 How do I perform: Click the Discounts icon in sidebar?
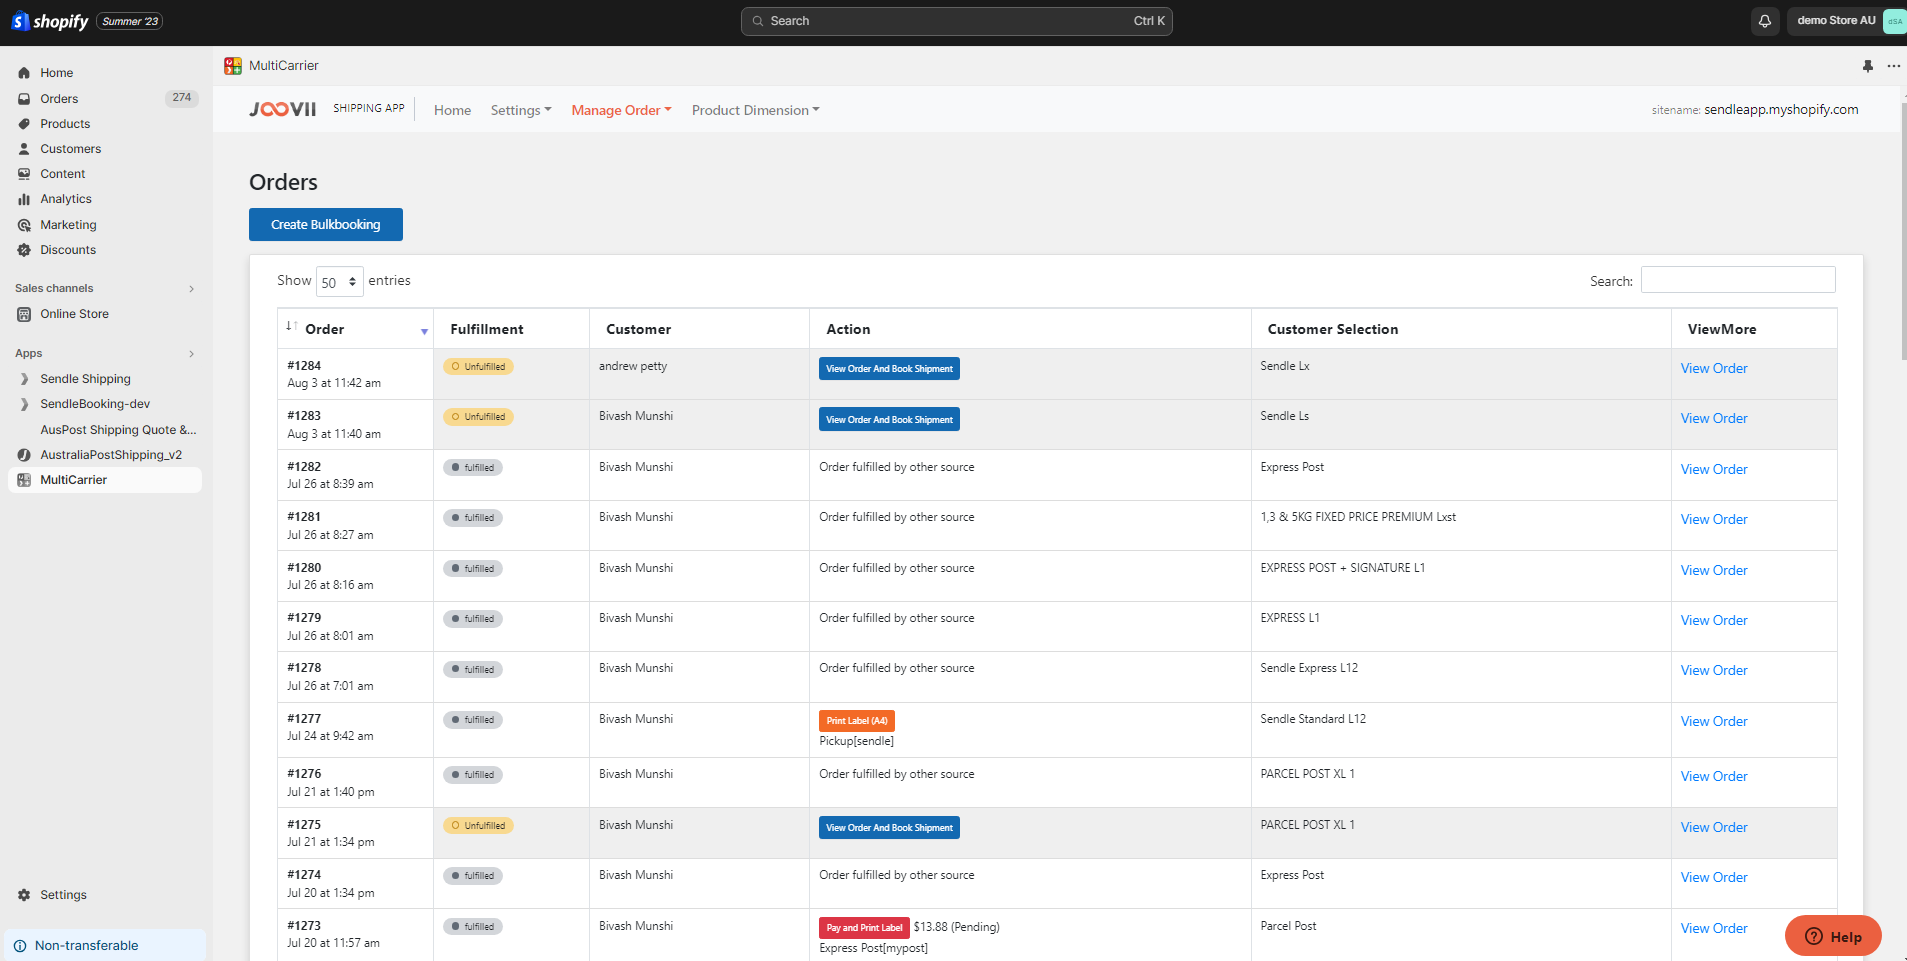(24, 250)
